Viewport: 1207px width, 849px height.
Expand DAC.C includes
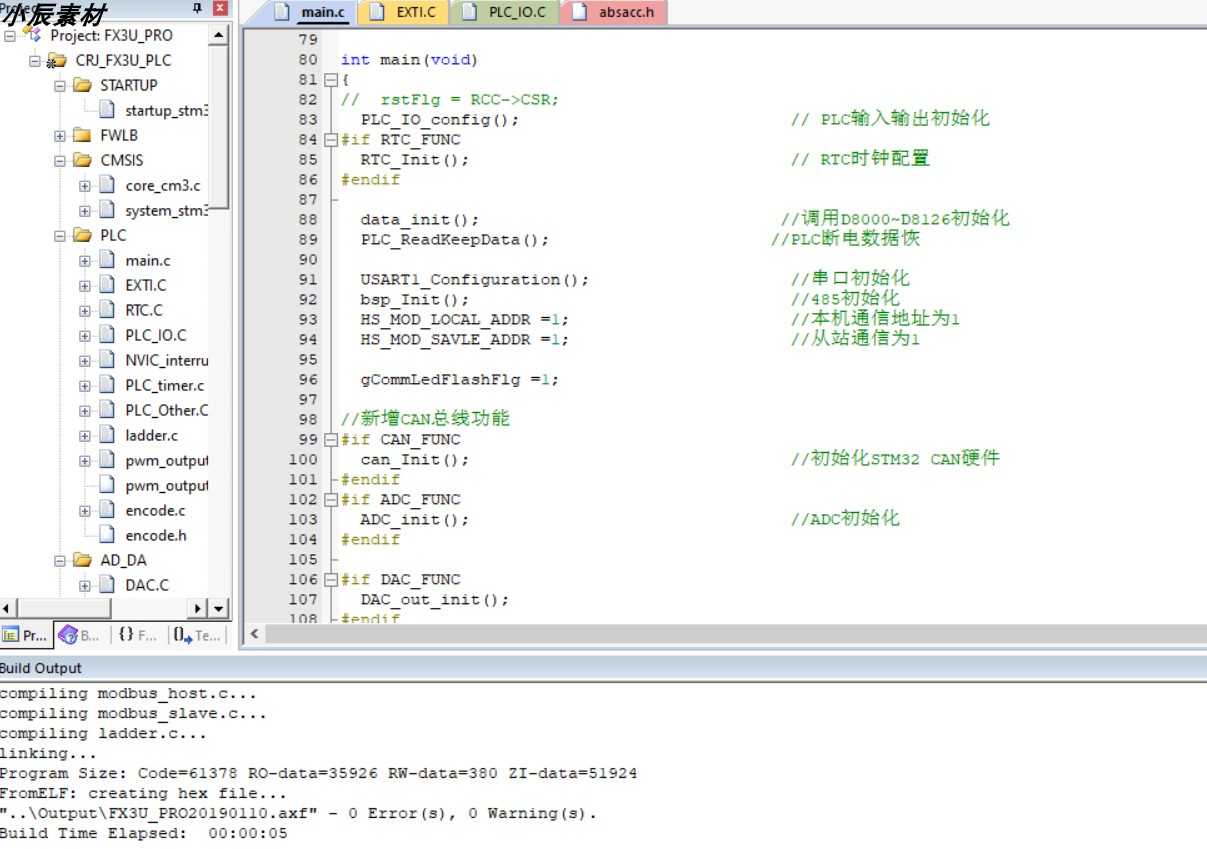(85, 585)
